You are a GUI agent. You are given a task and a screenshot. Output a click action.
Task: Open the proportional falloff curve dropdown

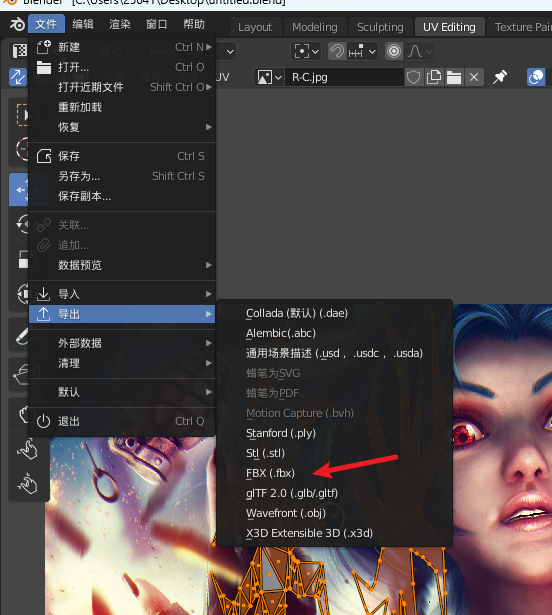(420, 51)
